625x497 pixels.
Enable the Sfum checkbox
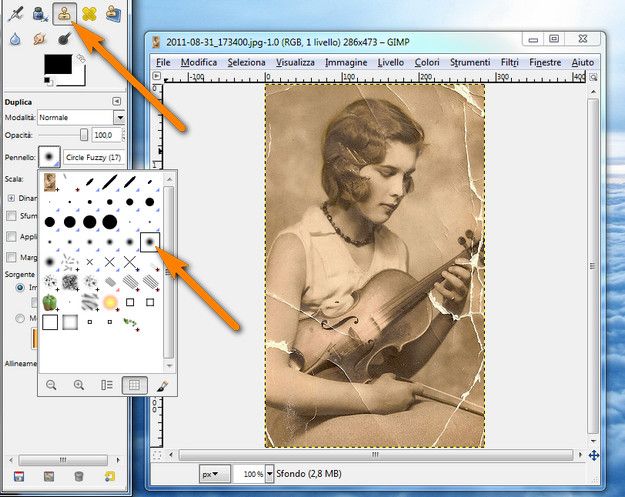coord(11,216)
